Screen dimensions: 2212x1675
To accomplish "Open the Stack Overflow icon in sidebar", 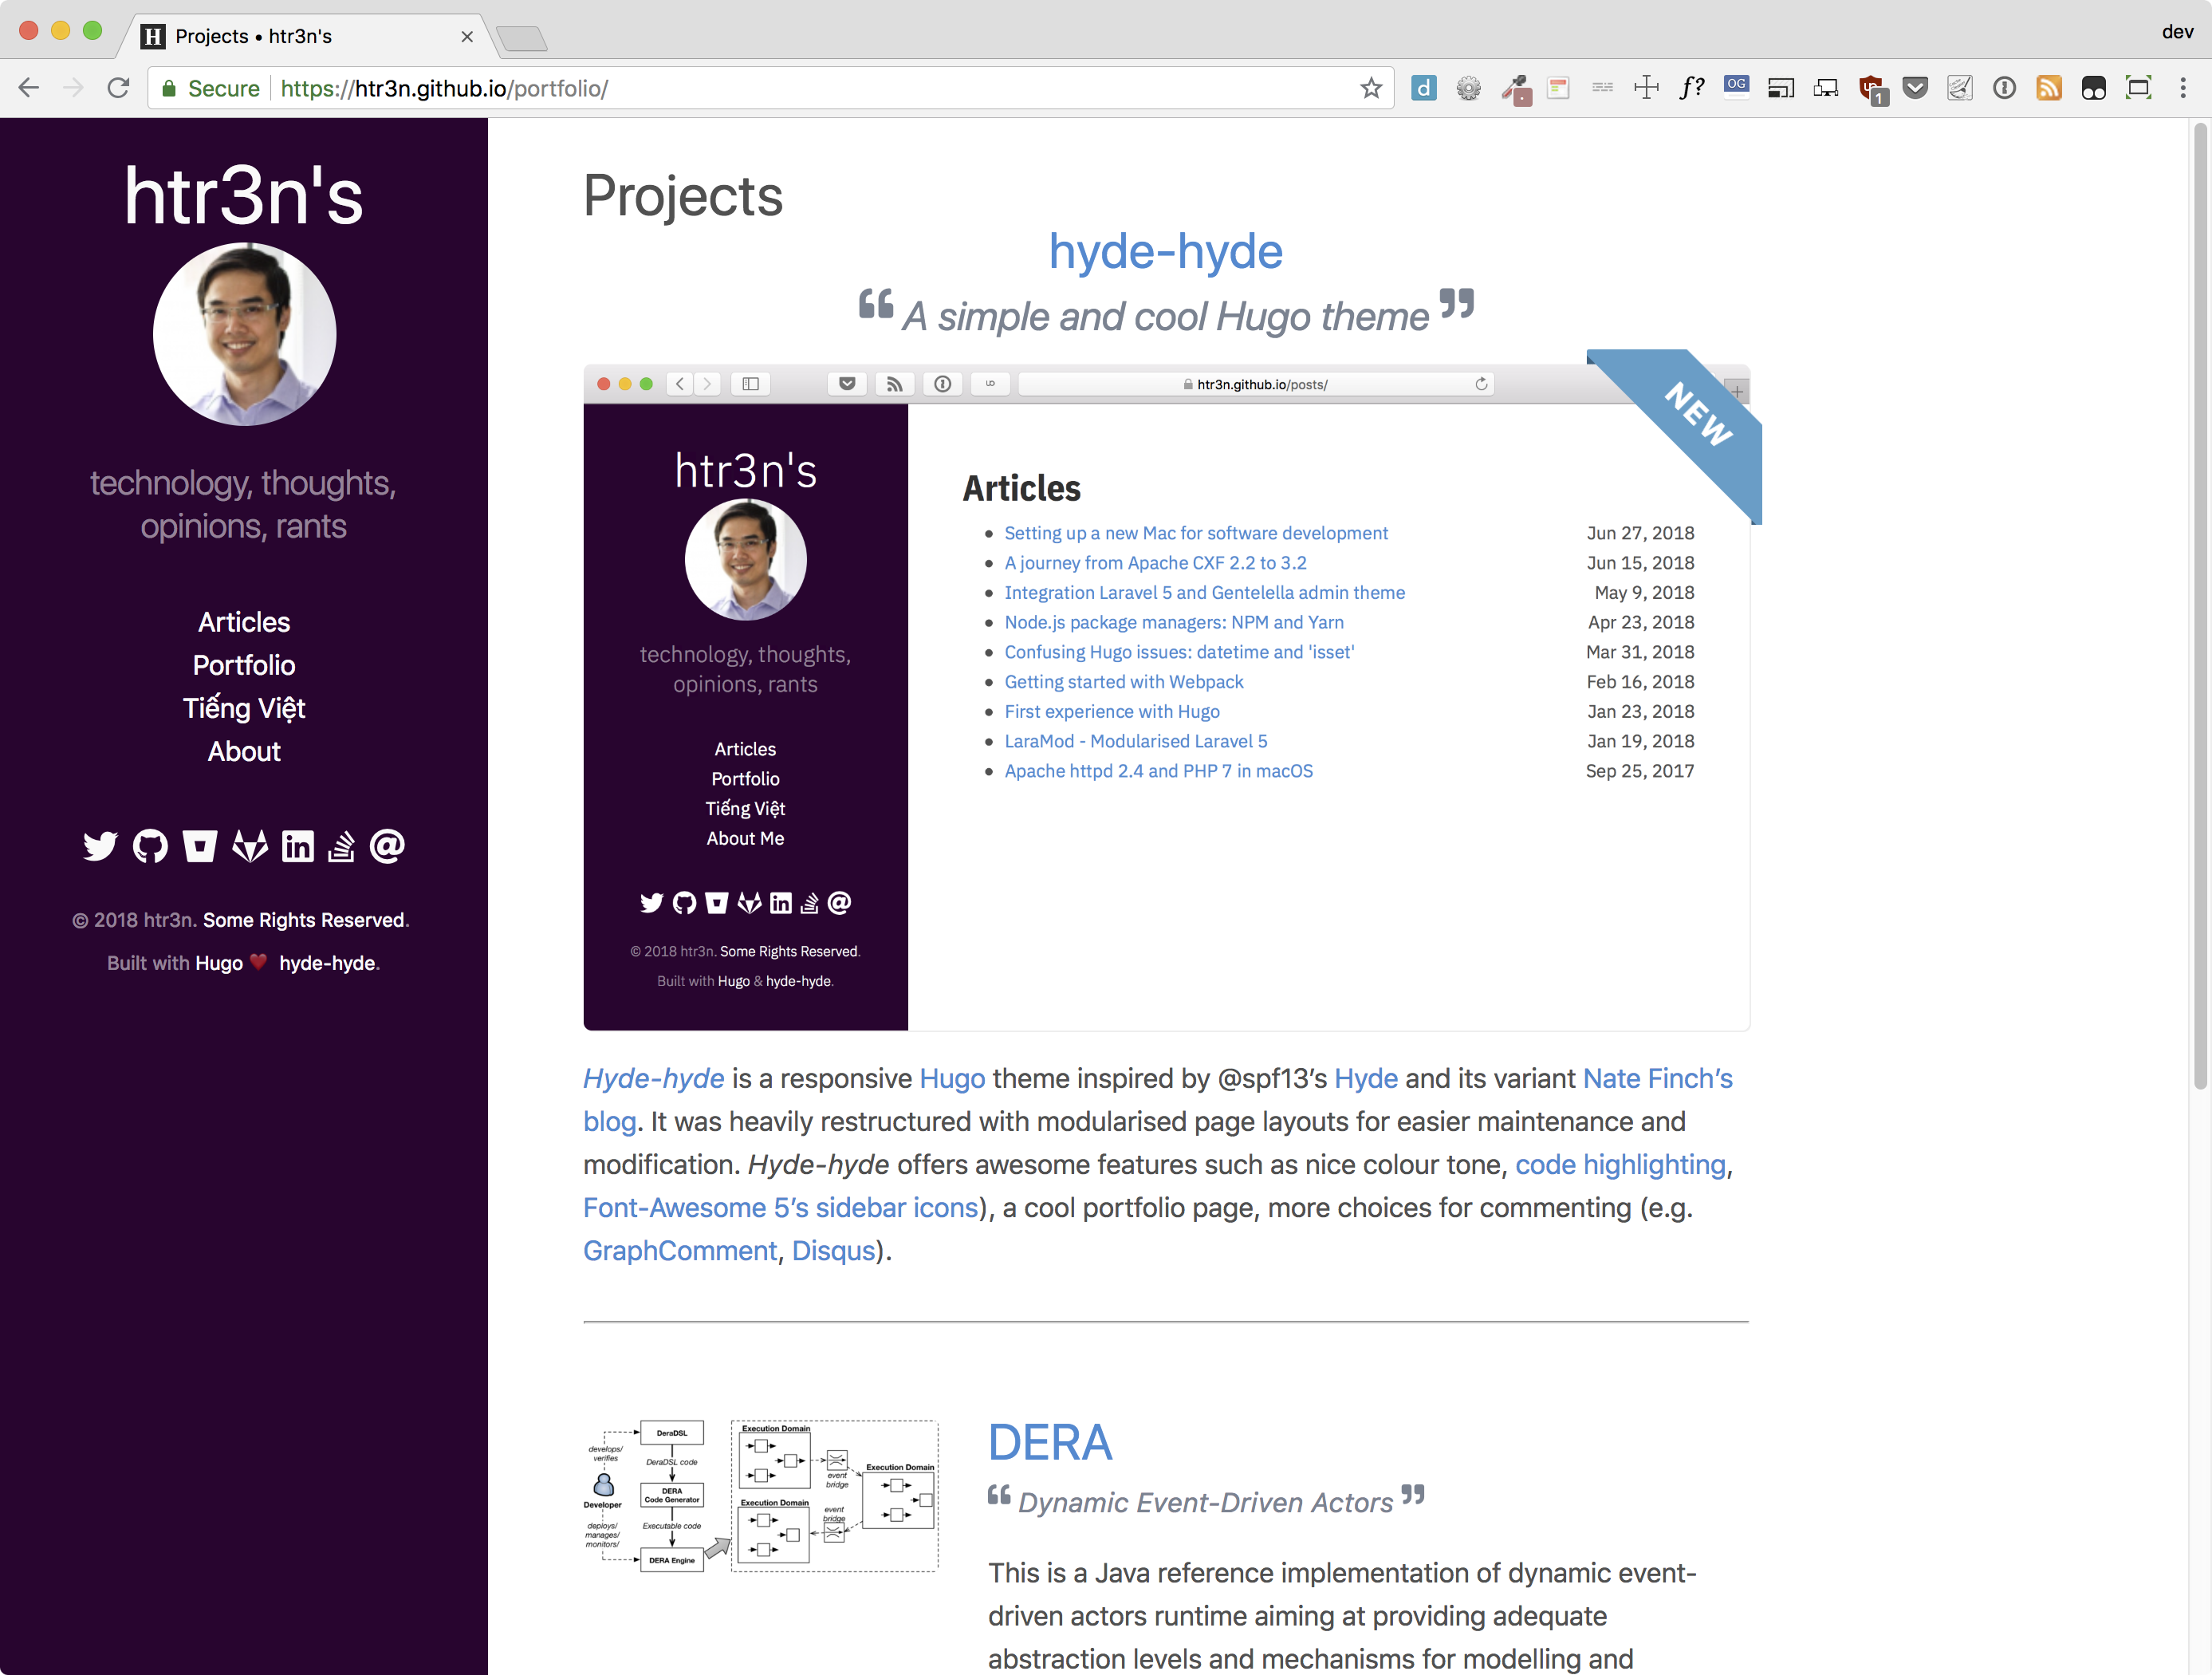I will pos(341,846).
